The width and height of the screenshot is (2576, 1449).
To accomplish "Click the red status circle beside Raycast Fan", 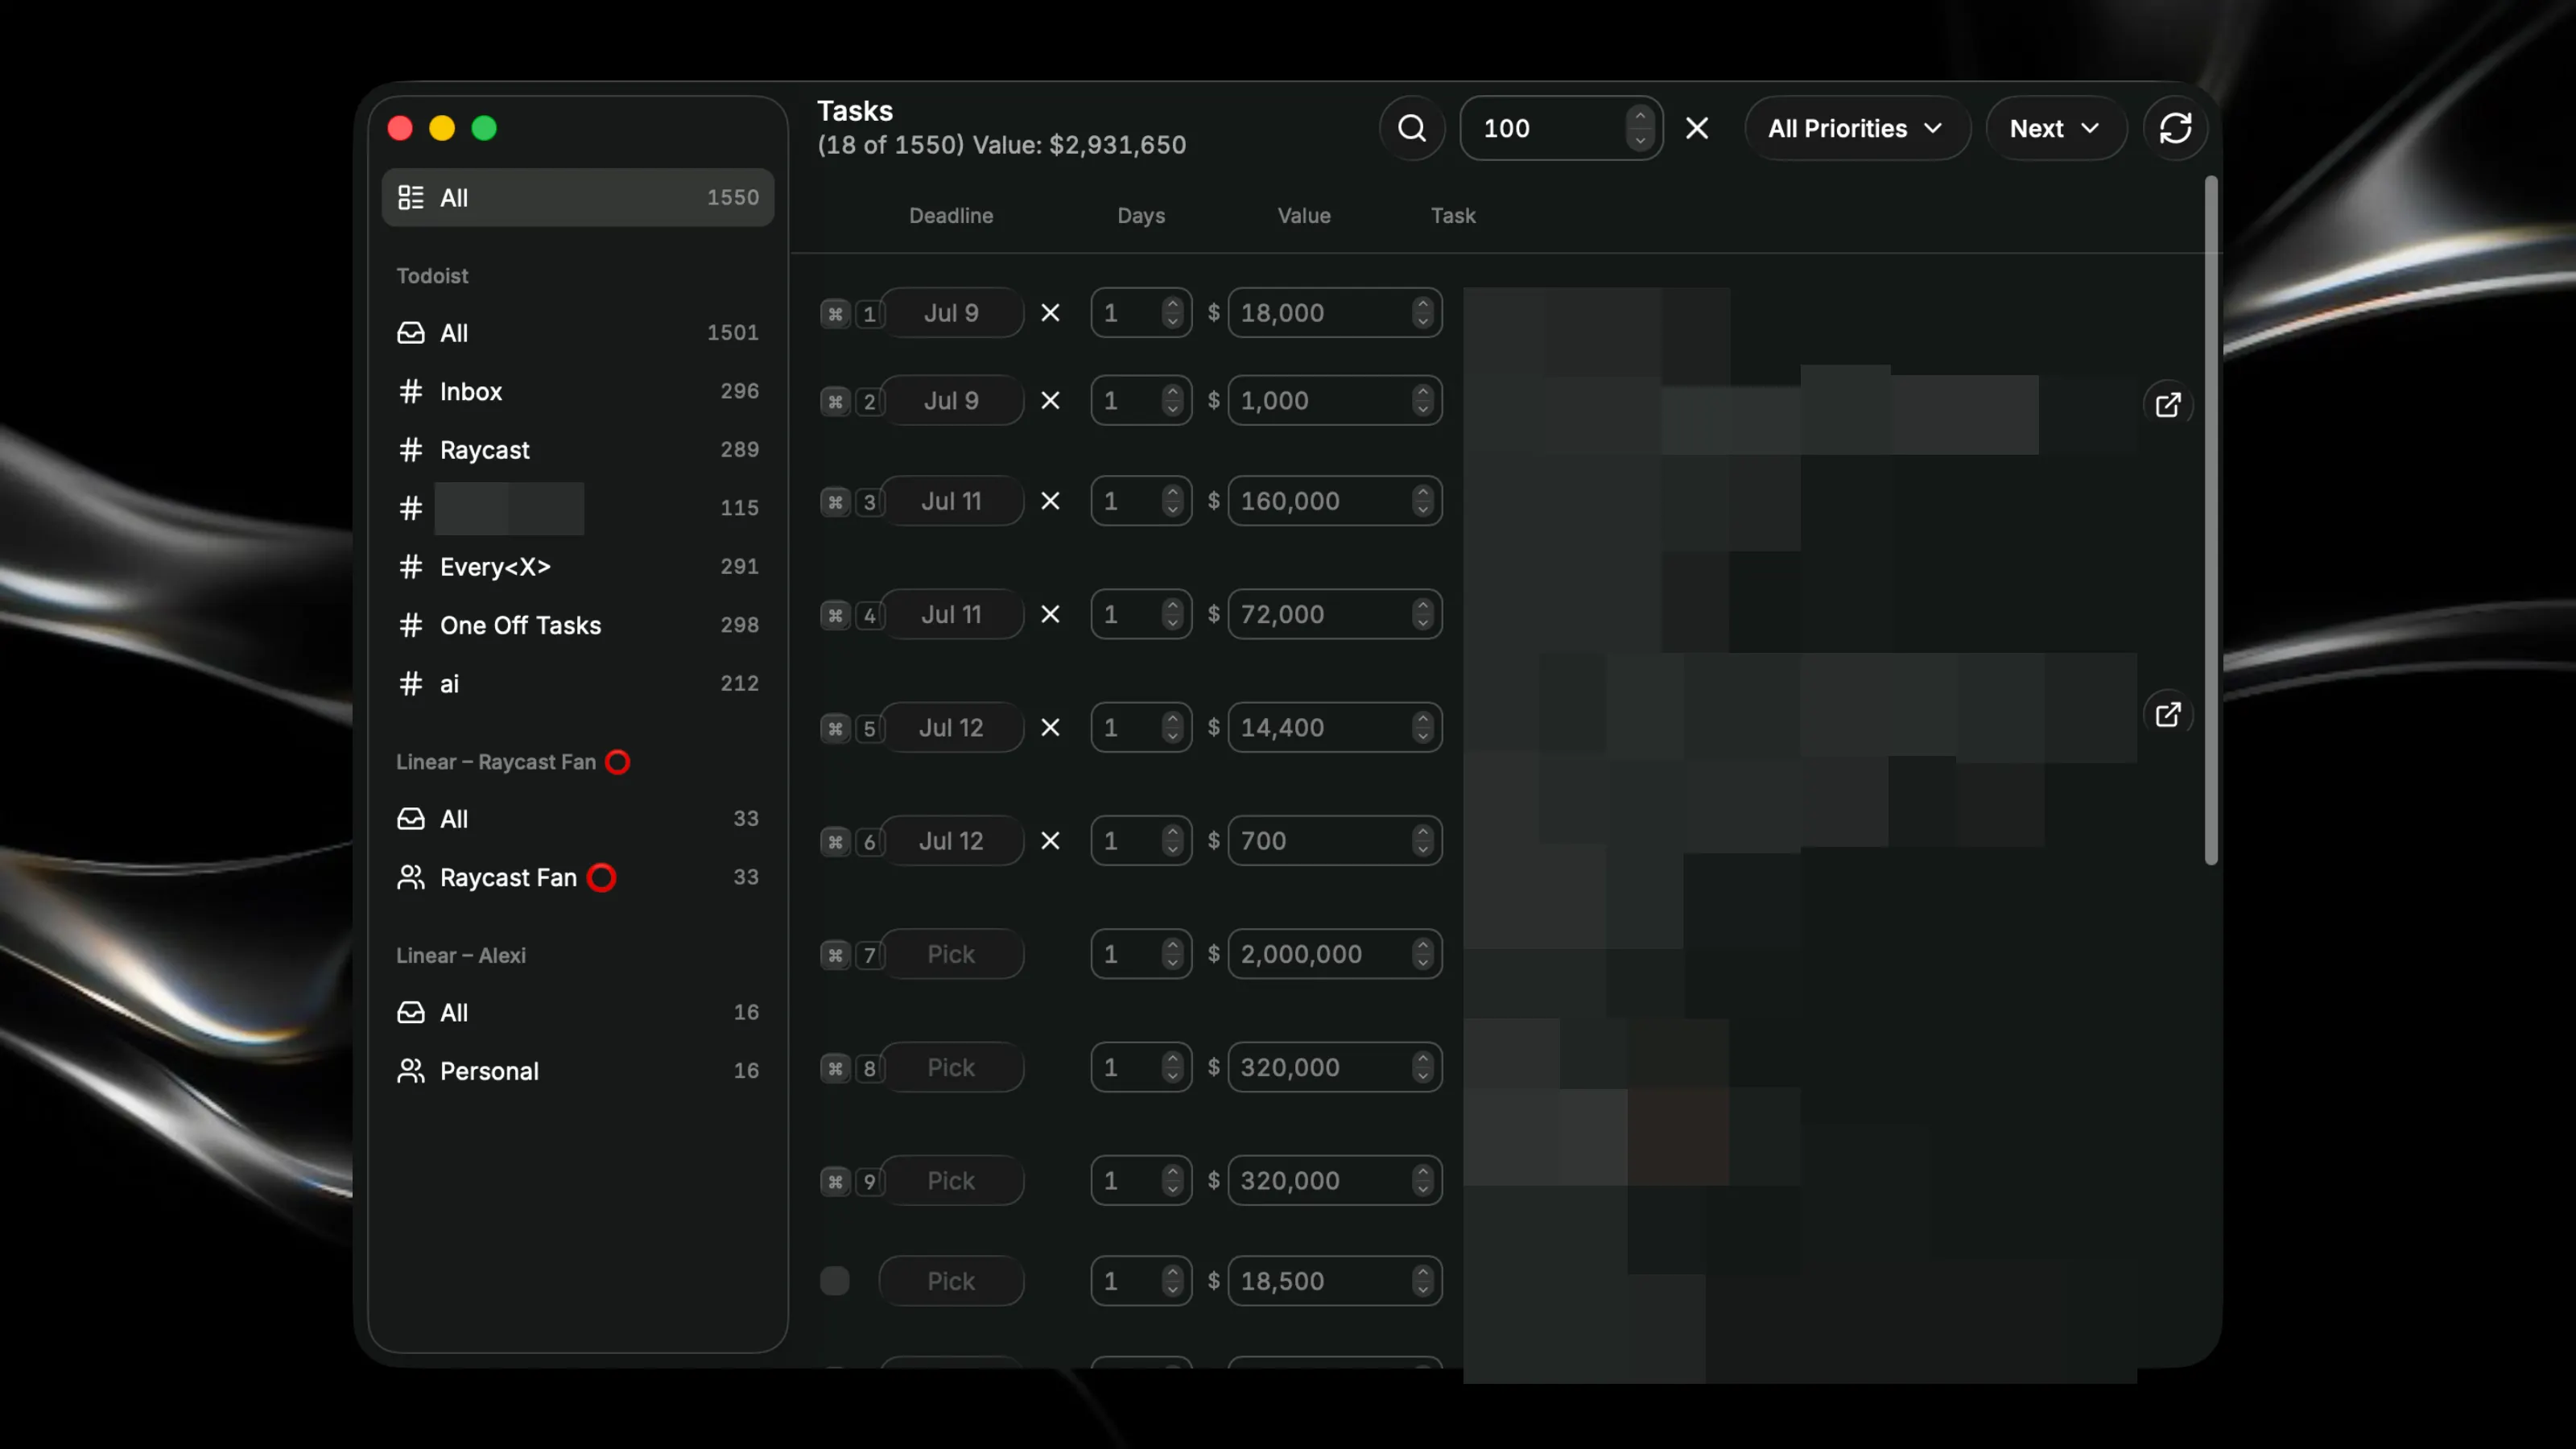I will [x=602, y=877].
